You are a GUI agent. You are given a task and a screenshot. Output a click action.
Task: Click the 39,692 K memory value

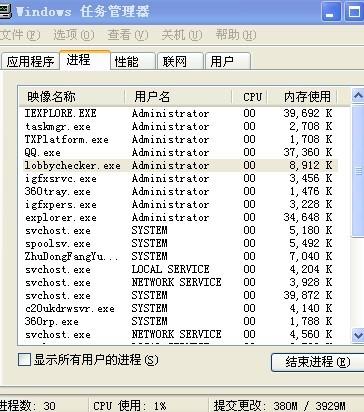(x=308, y=113)
